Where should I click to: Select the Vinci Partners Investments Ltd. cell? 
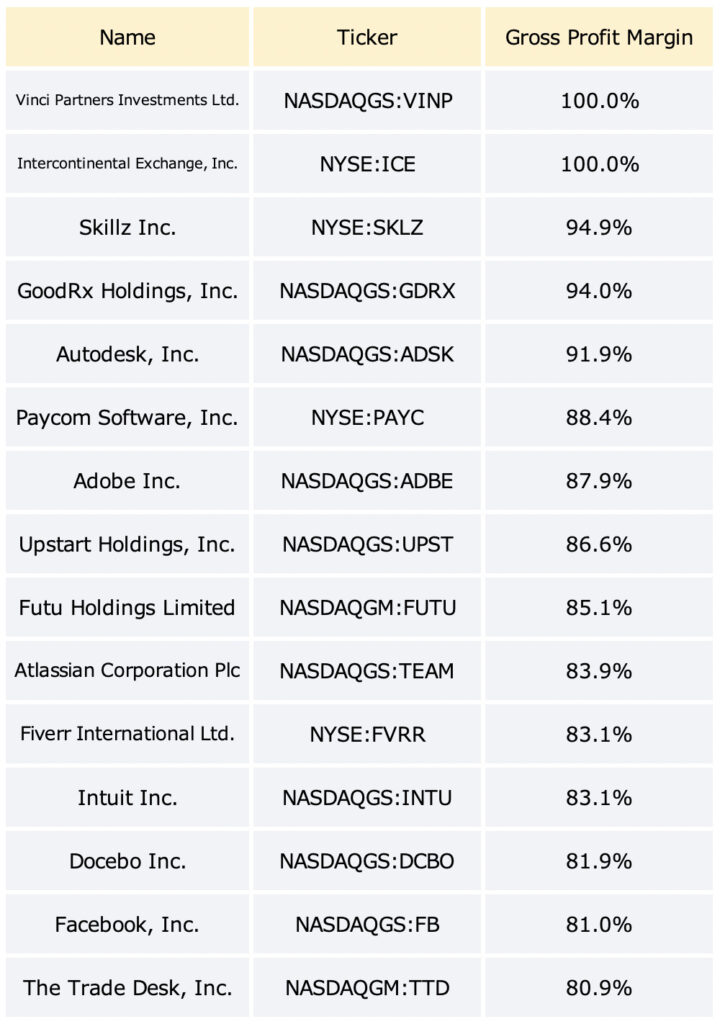point(127,100)
